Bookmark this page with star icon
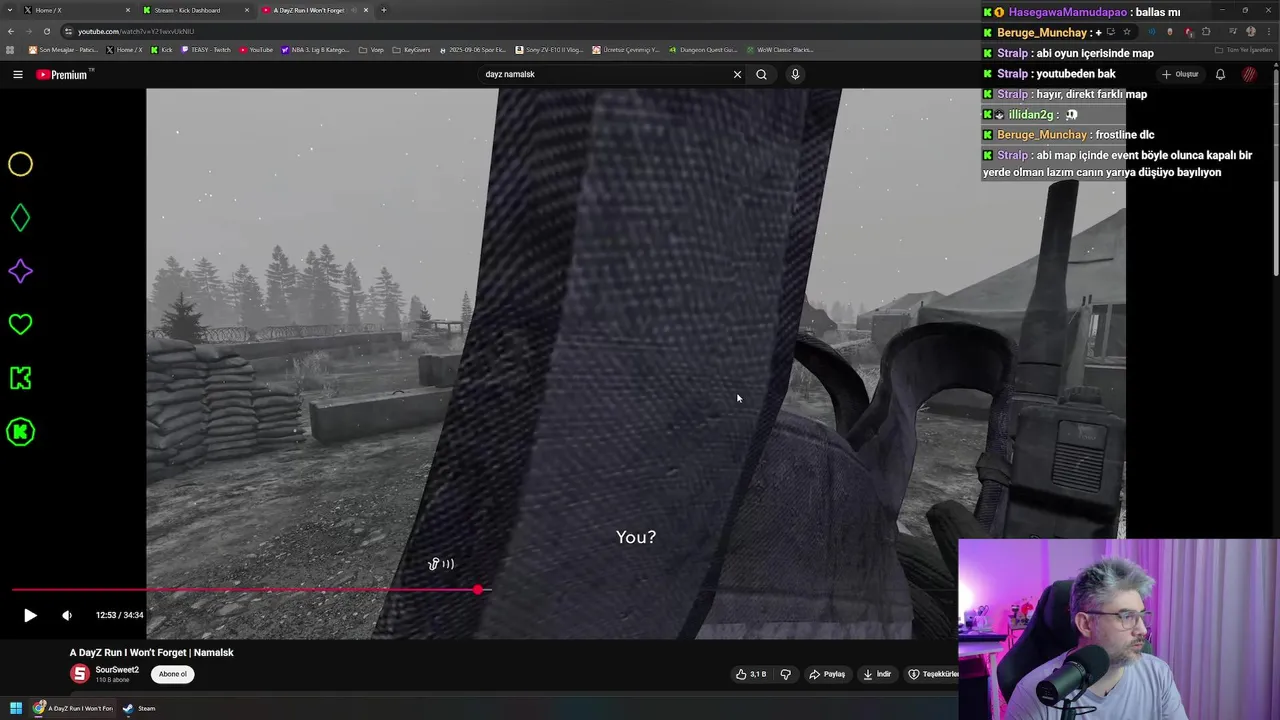The height and width of the screenshot is (720, 1280). tap(1126, 31)
